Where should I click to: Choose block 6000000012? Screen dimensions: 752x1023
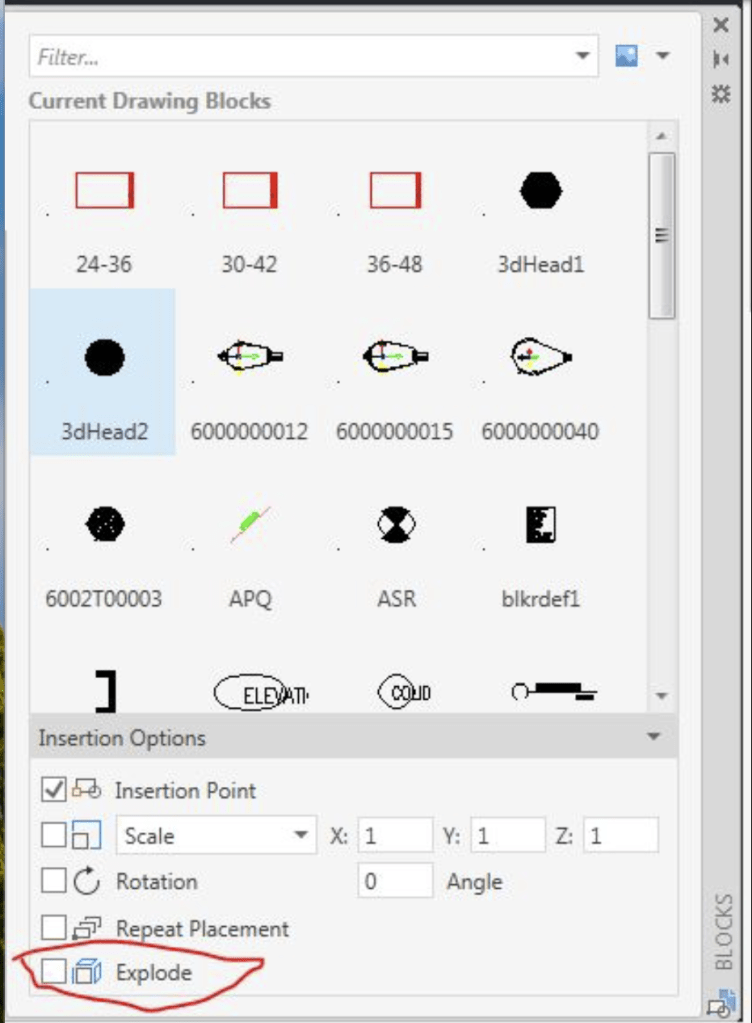(x=250, y=358)
